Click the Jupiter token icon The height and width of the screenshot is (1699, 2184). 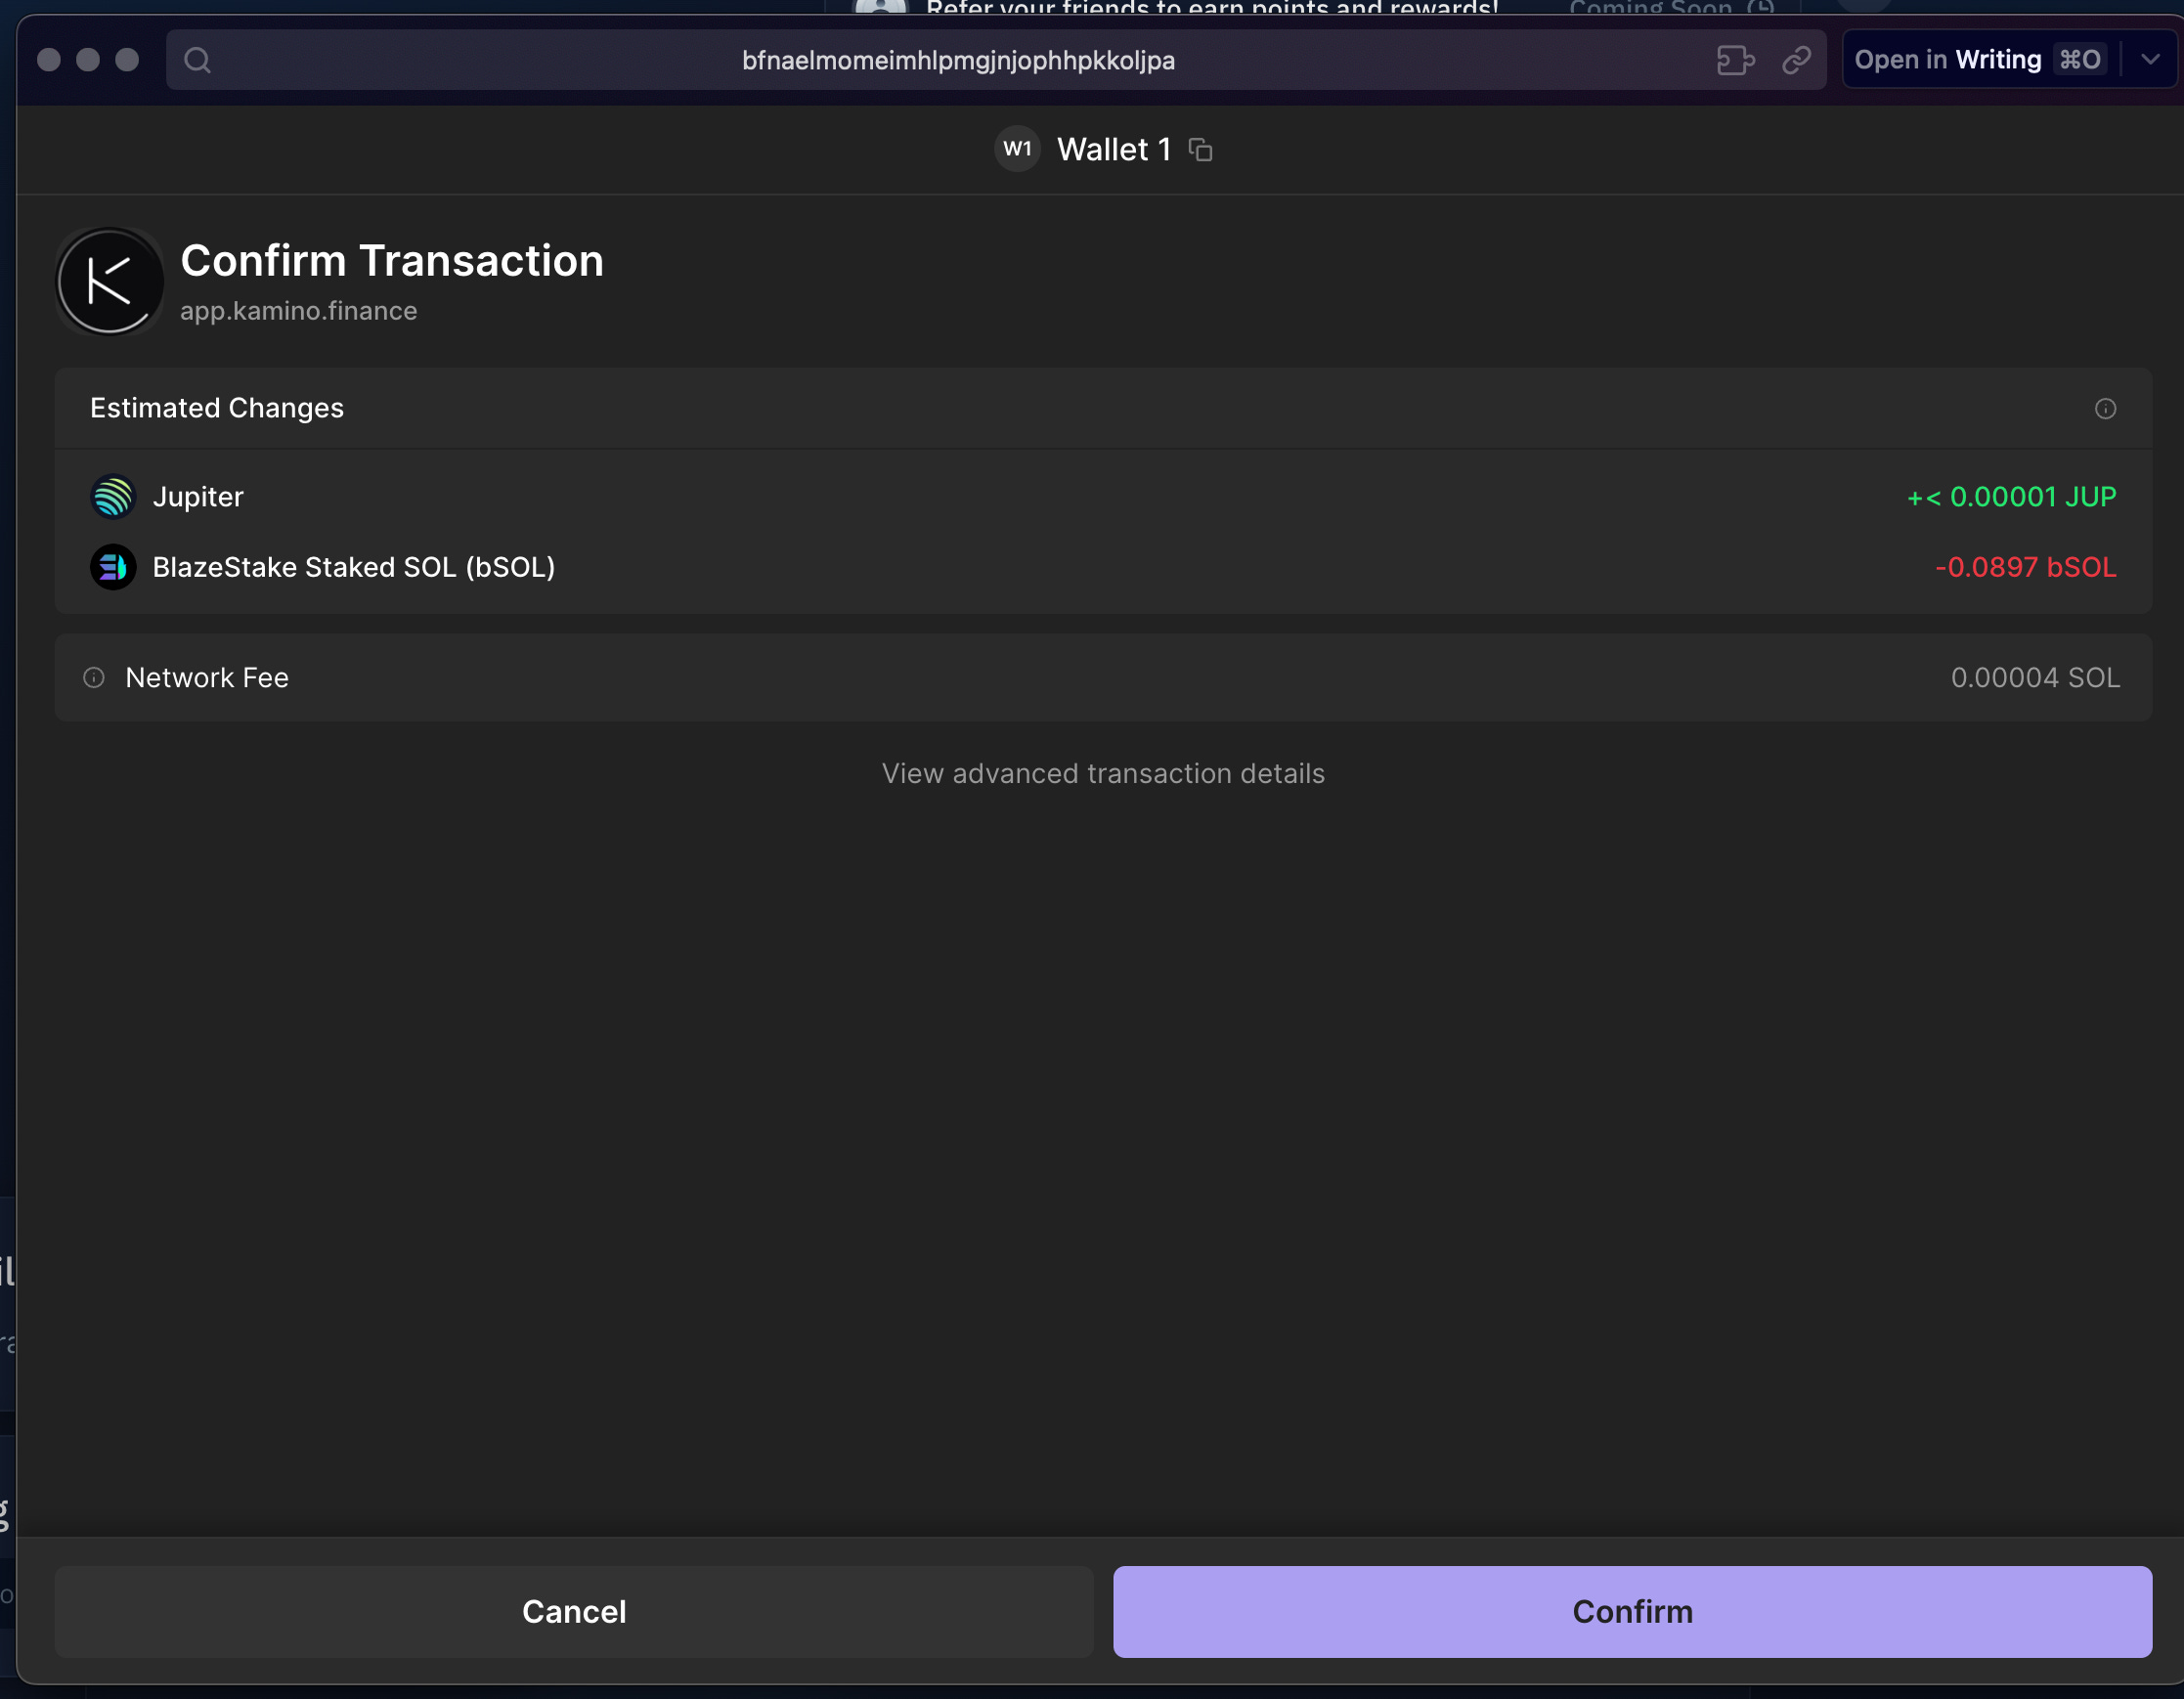(113, 497)
